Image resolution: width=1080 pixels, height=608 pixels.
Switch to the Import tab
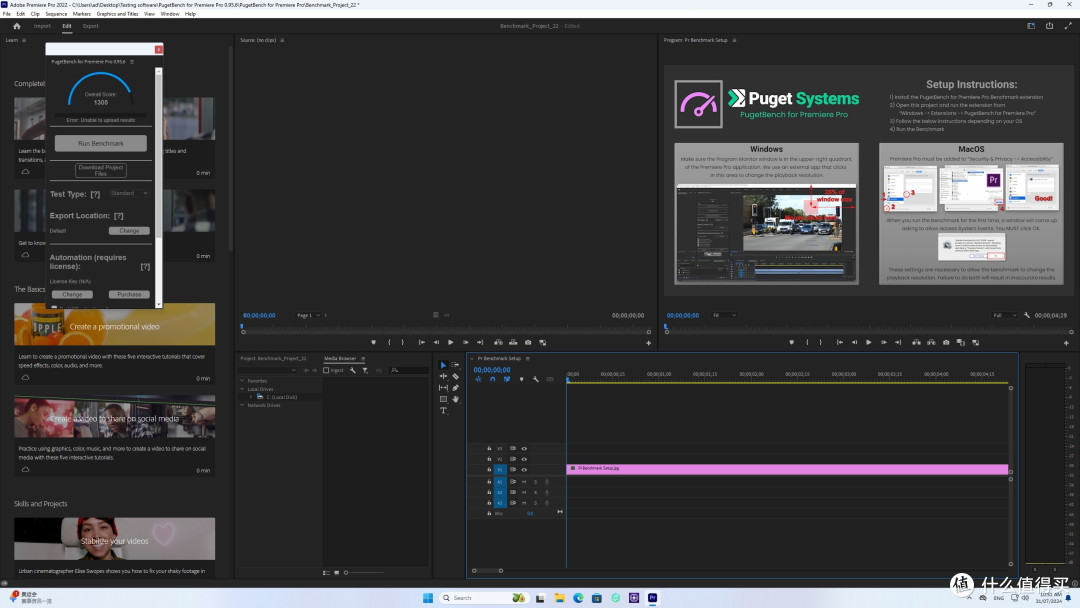42,26
